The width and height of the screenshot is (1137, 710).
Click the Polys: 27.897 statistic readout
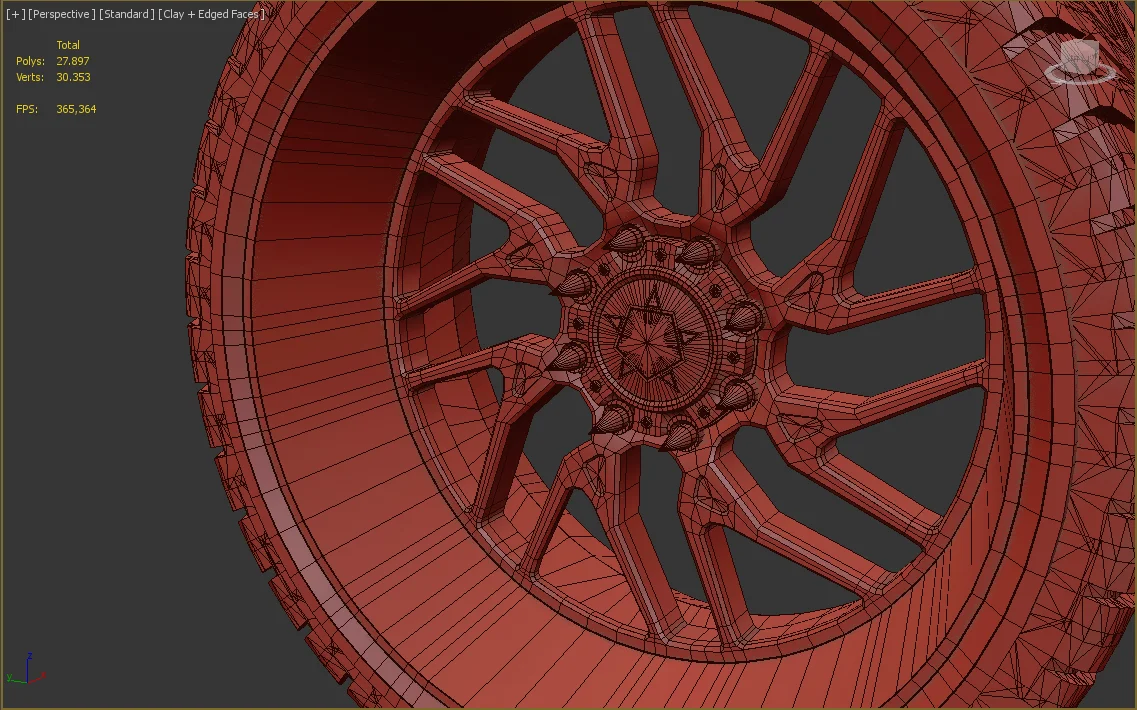pyautogui.click(x=52, y=60)
